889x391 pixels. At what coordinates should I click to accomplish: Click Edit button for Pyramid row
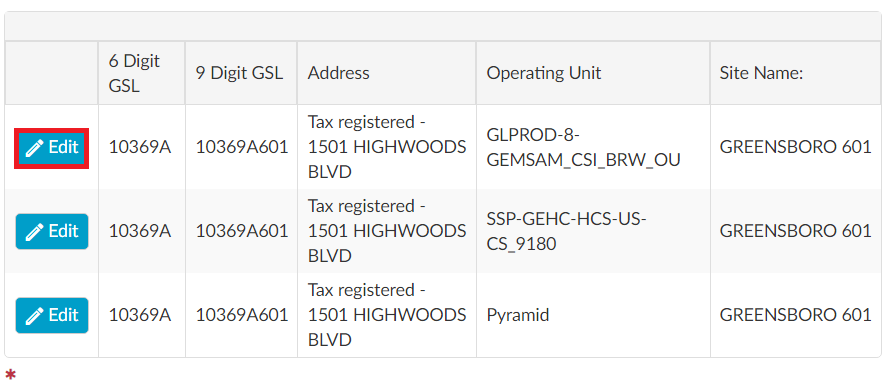(52, 315)
